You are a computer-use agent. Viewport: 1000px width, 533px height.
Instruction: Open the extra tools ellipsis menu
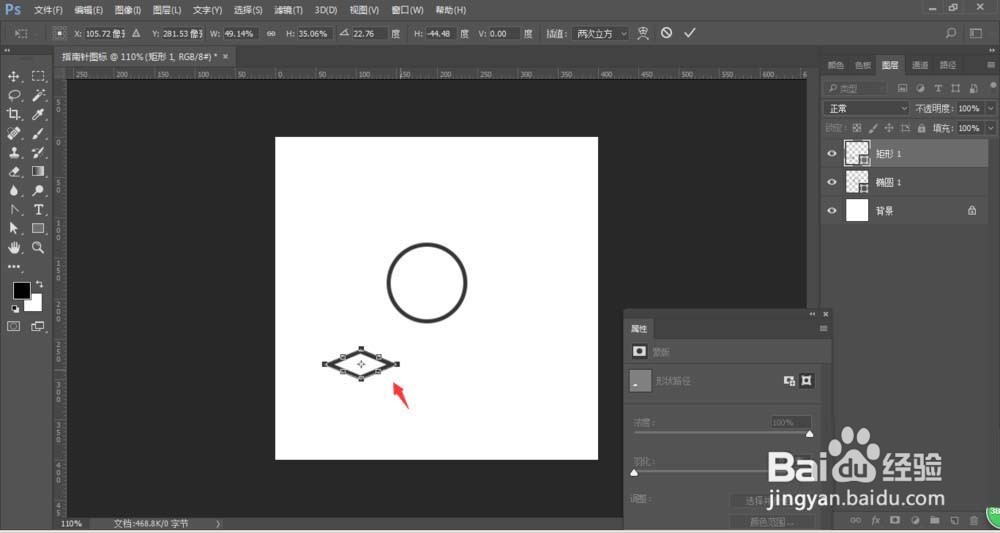pyautogui.click(x=13, y=266)
